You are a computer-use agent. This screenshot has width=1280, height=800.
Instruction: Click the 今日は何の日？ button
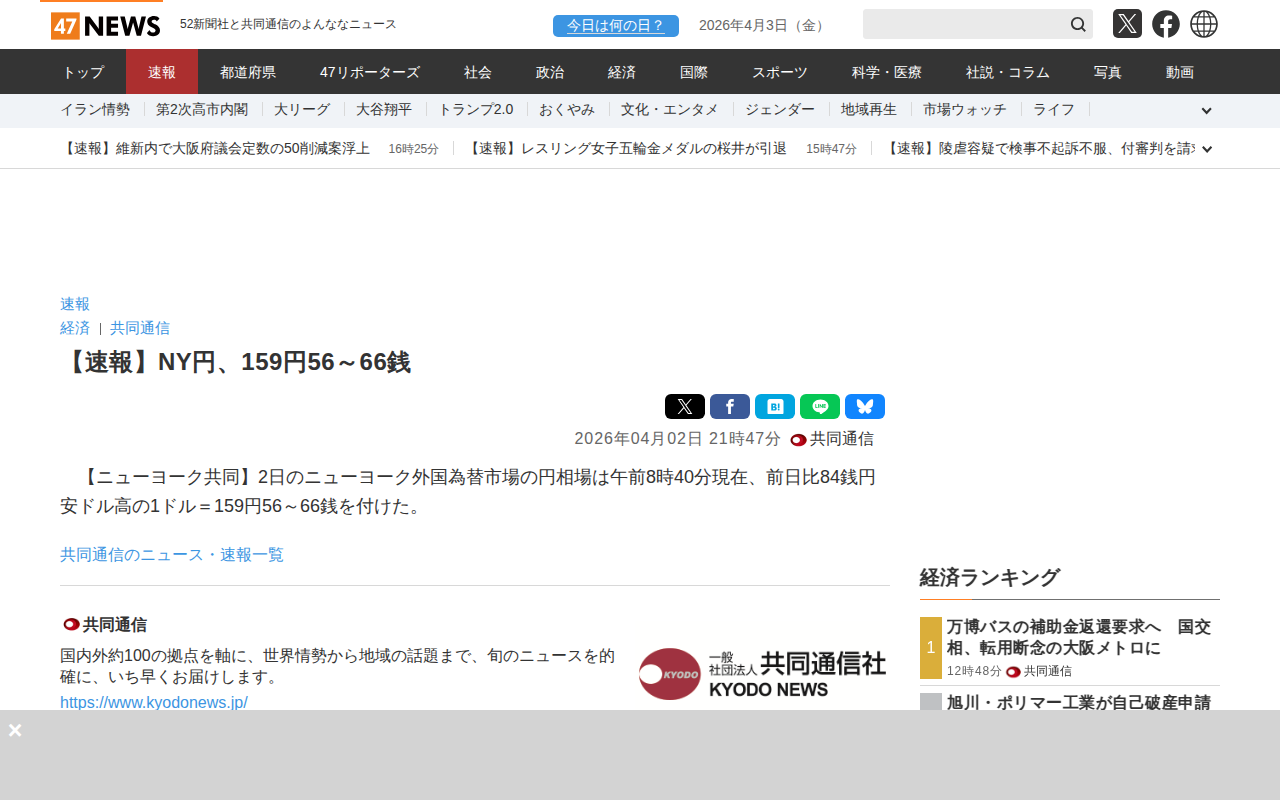[x=615, y=26]
